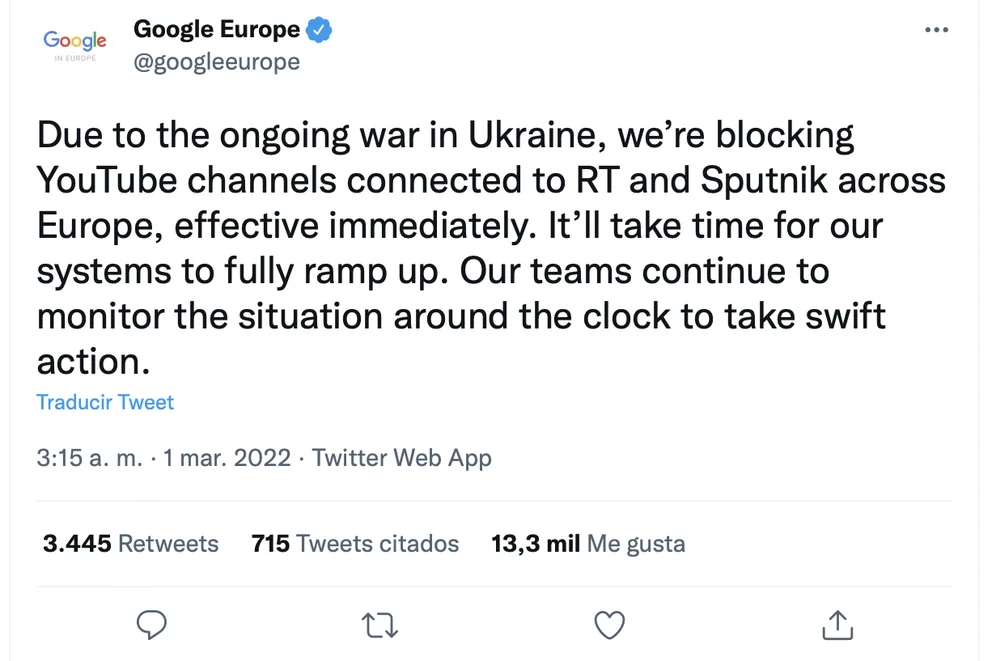View the 3.445 Retweets list
This screenshot has width=992, height=661.
130,544
